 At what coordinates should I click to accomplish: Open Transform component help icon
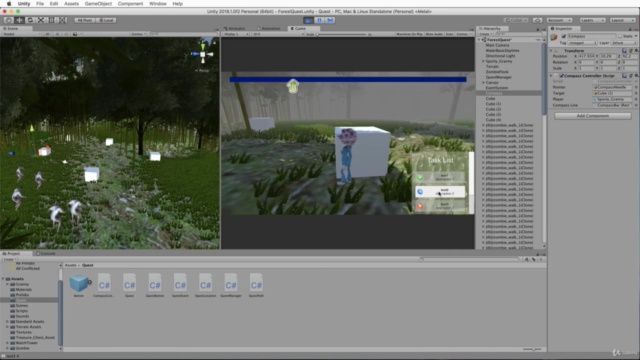(x=624, y=50)
